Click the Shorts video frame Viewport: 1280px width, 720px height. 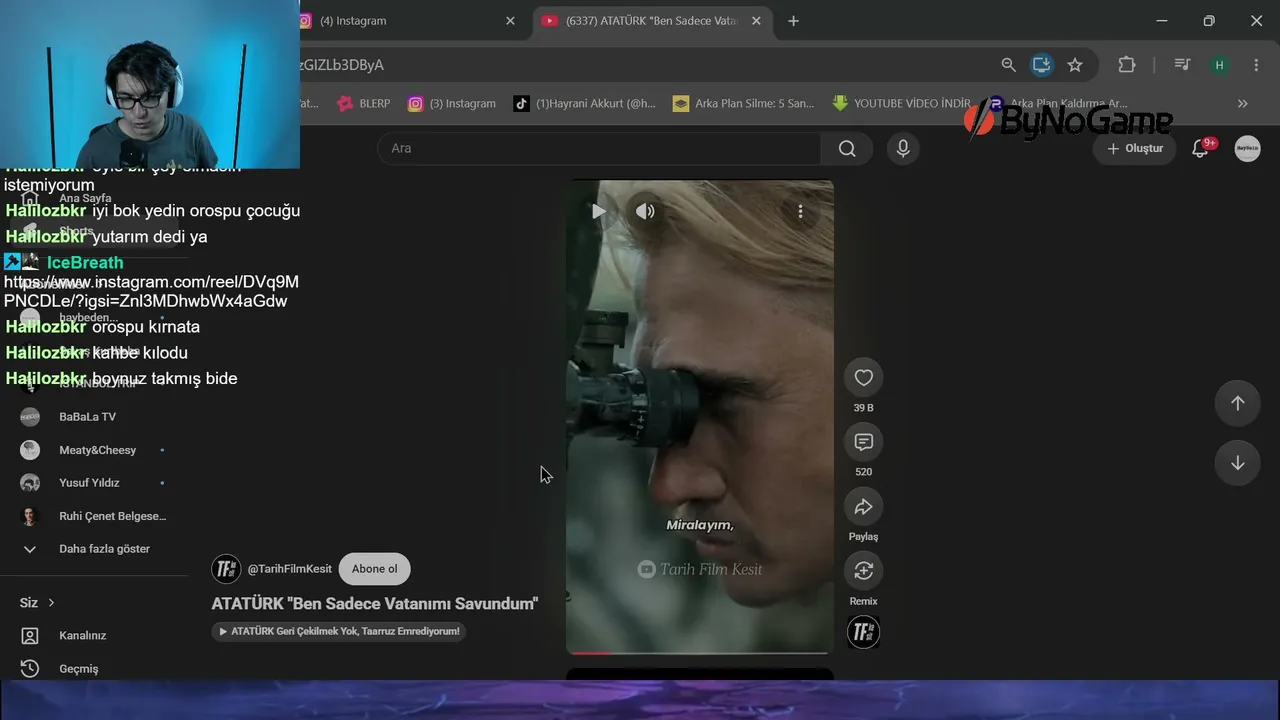coord(700,417)
